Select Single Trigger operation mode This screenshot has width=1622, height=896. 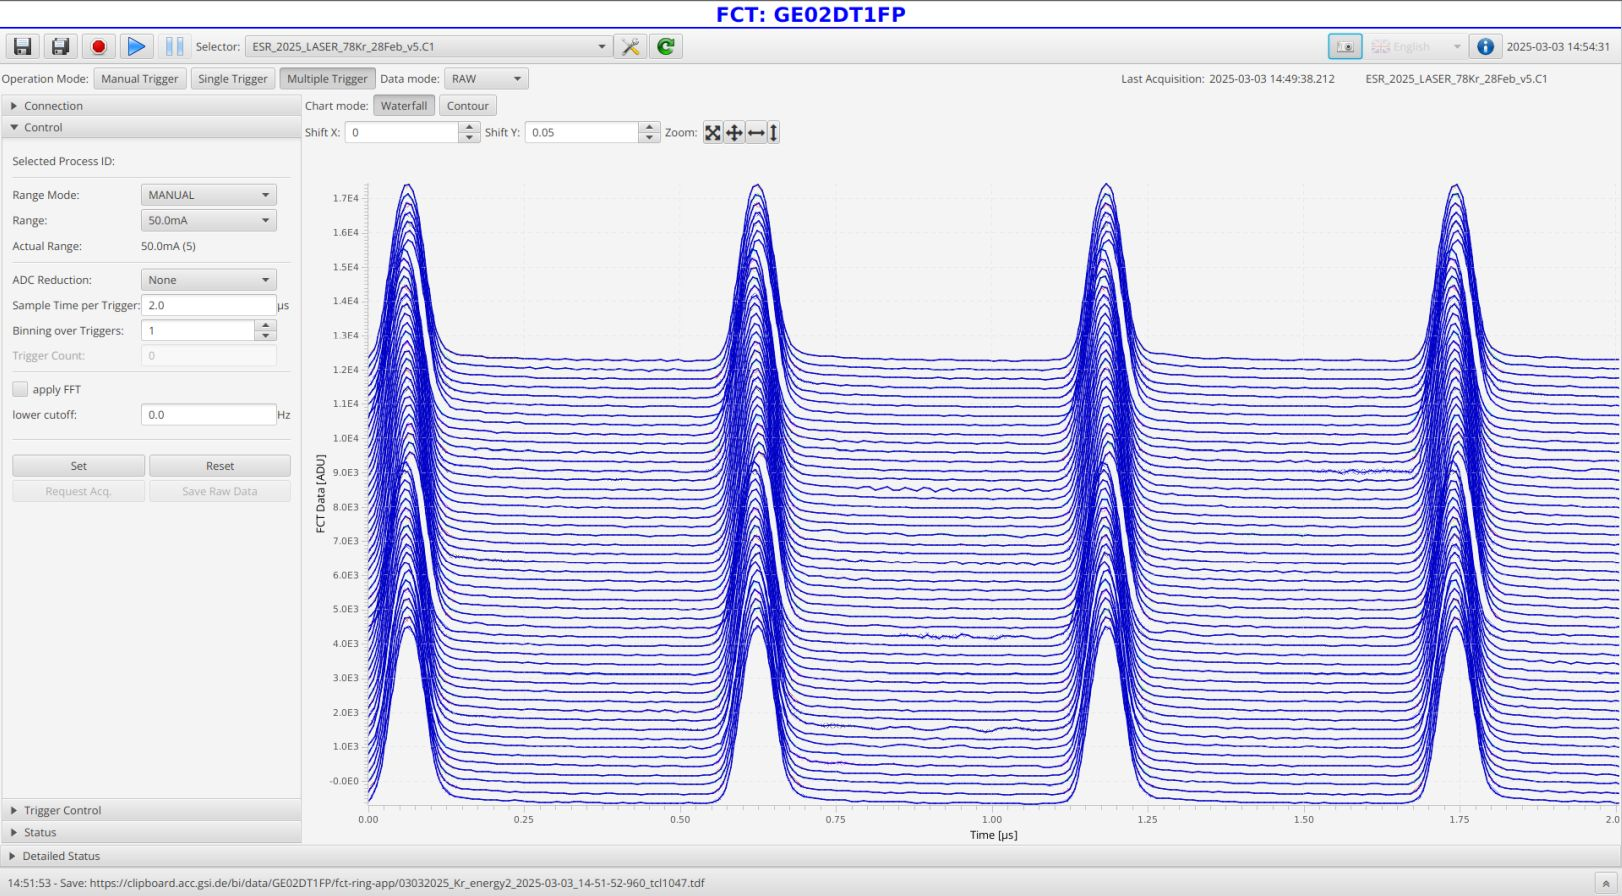(x=232, y=79)
